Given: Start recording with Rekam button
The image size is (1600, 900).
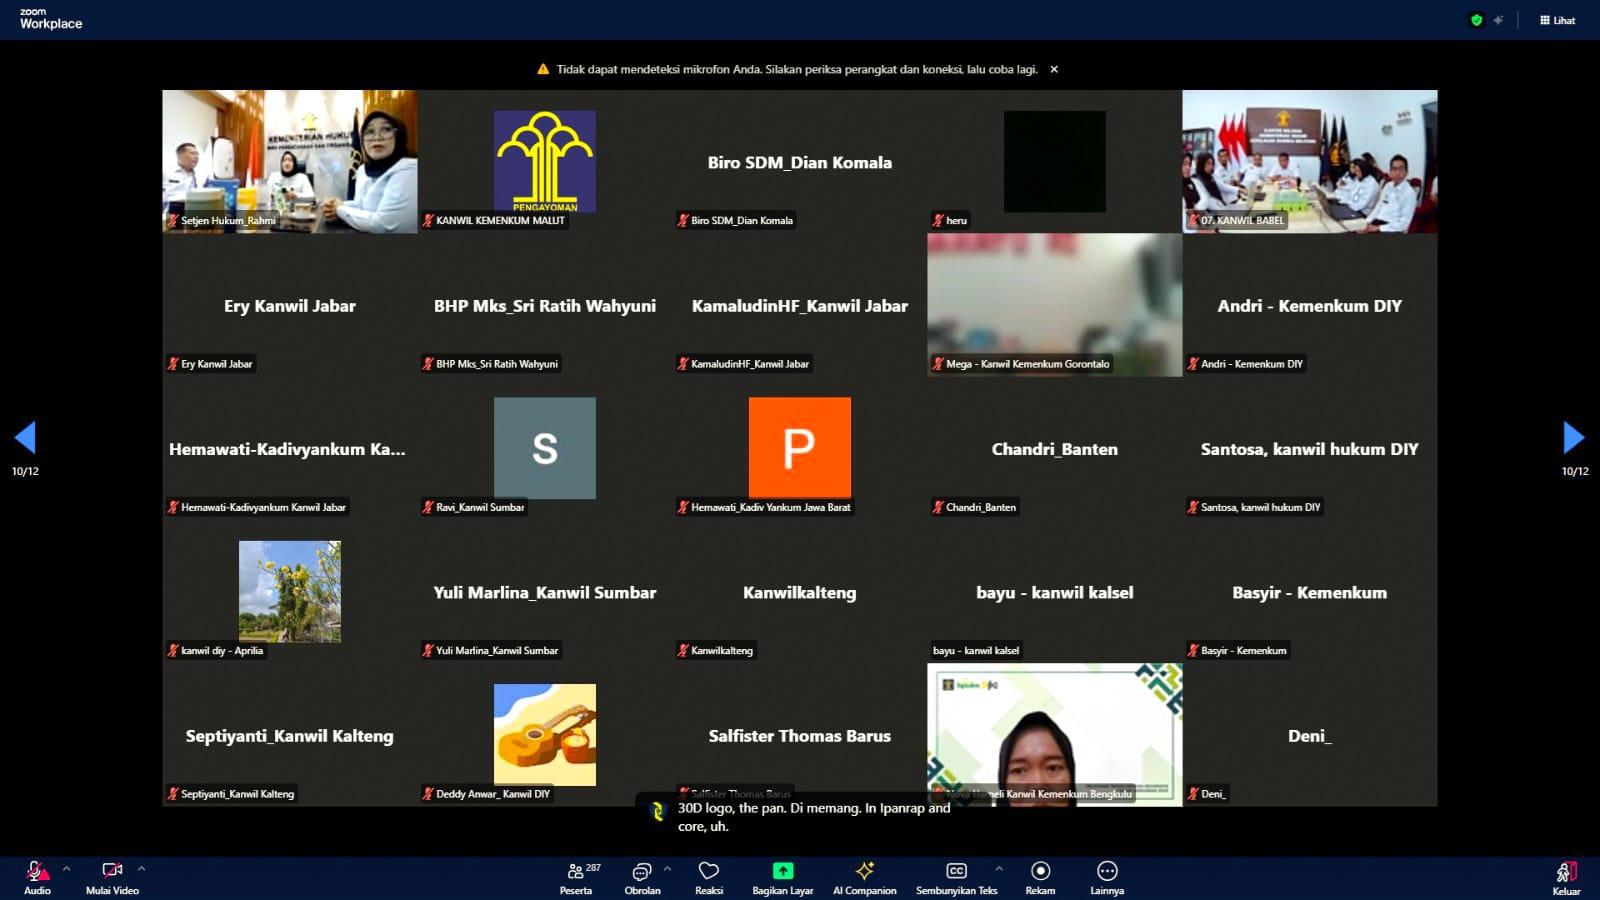Looking at the screenshot, I should click(x=1040, y=876).
